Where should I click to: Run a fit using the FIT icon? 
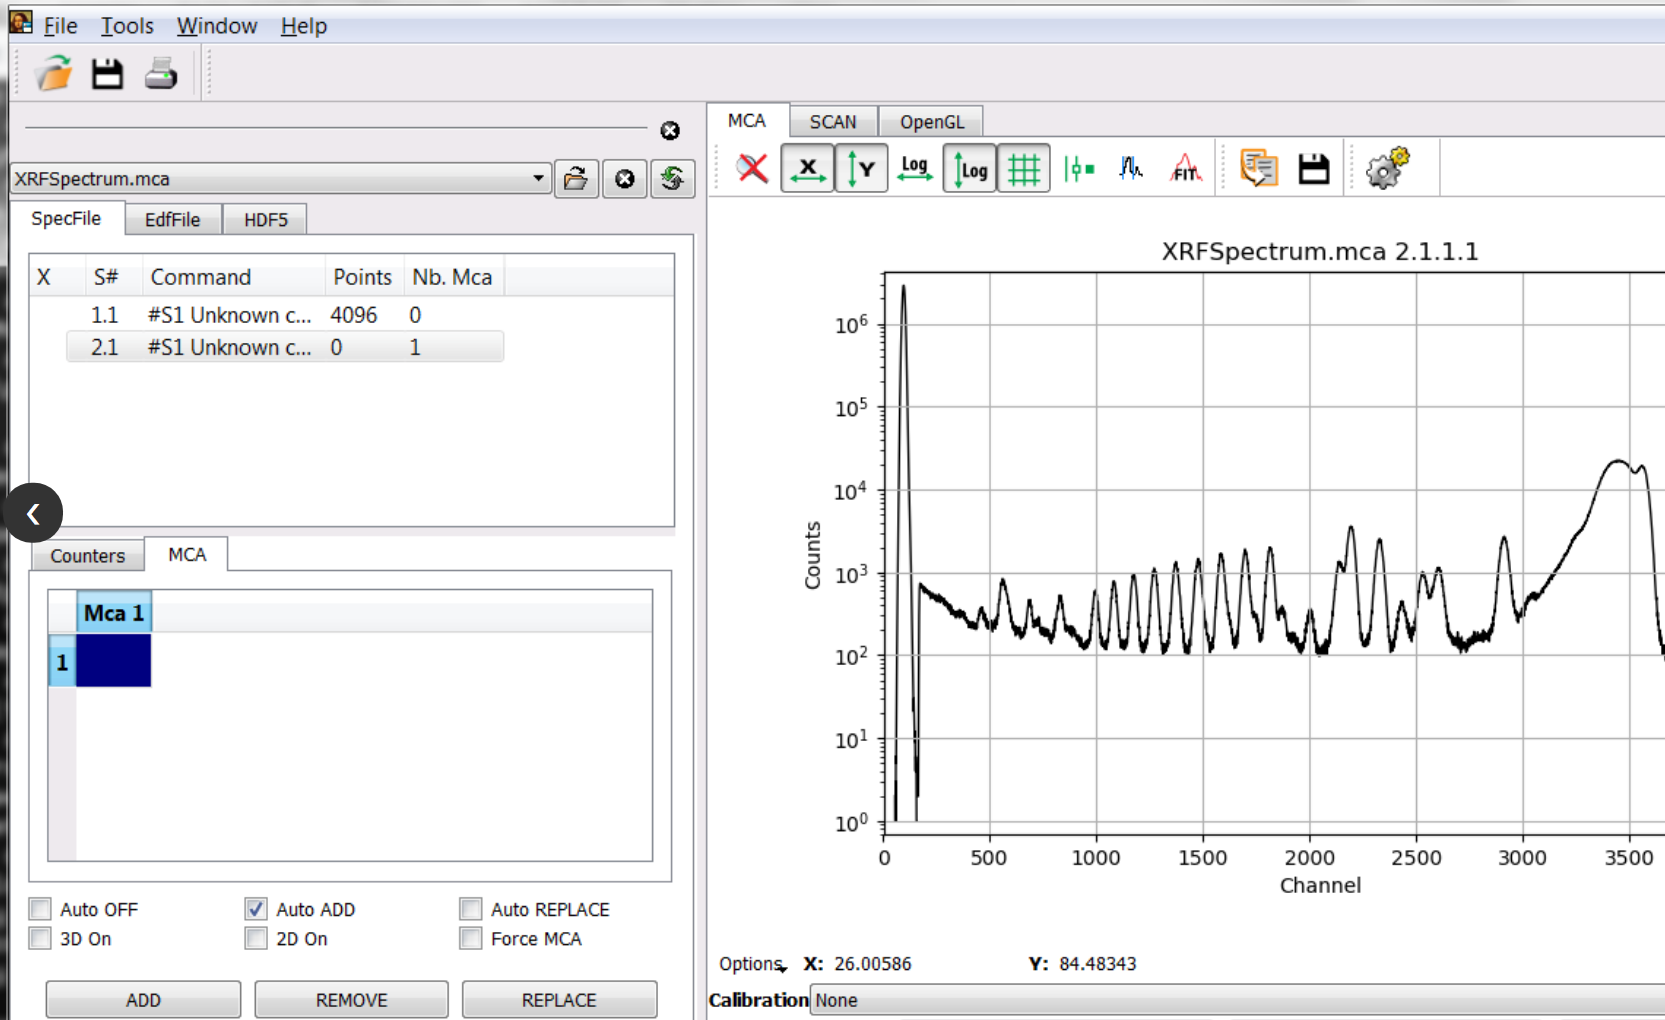pyautogui.click(x=1185, y=168)
